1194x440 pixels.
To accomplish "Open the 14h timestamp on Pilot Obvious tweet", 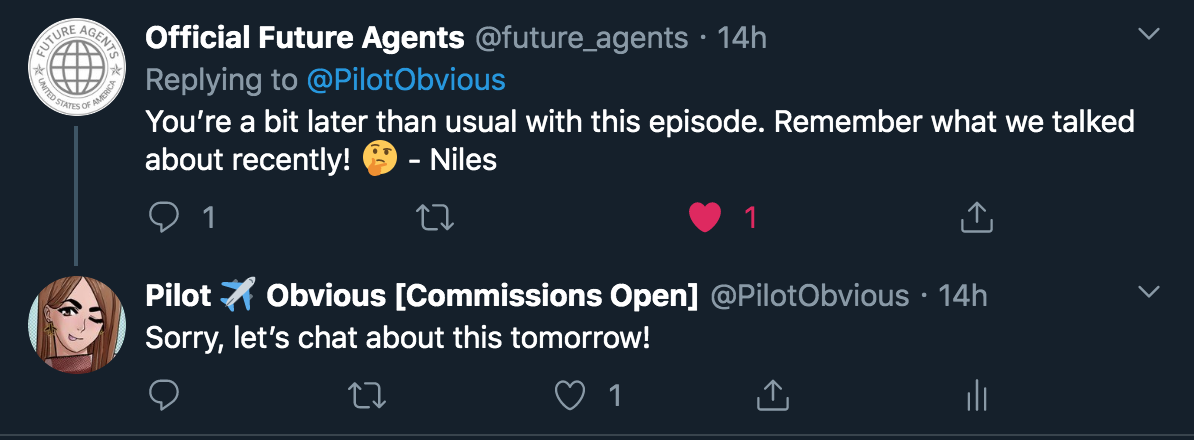I will (x=962, y=296).
